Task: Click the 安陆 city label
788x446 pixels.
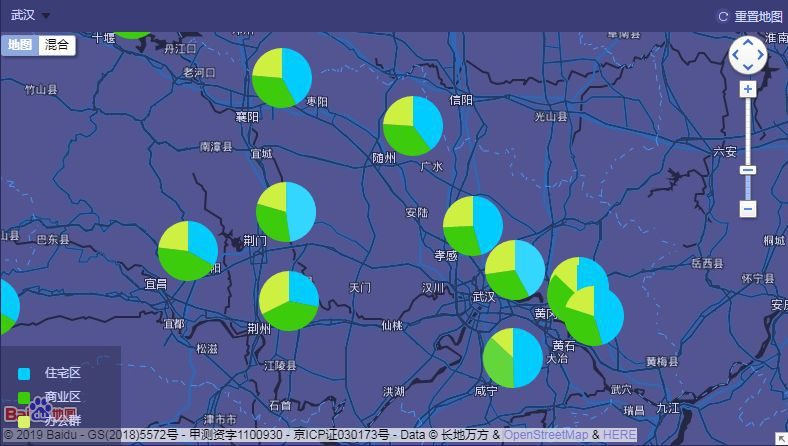Action: tap(417, 213)
